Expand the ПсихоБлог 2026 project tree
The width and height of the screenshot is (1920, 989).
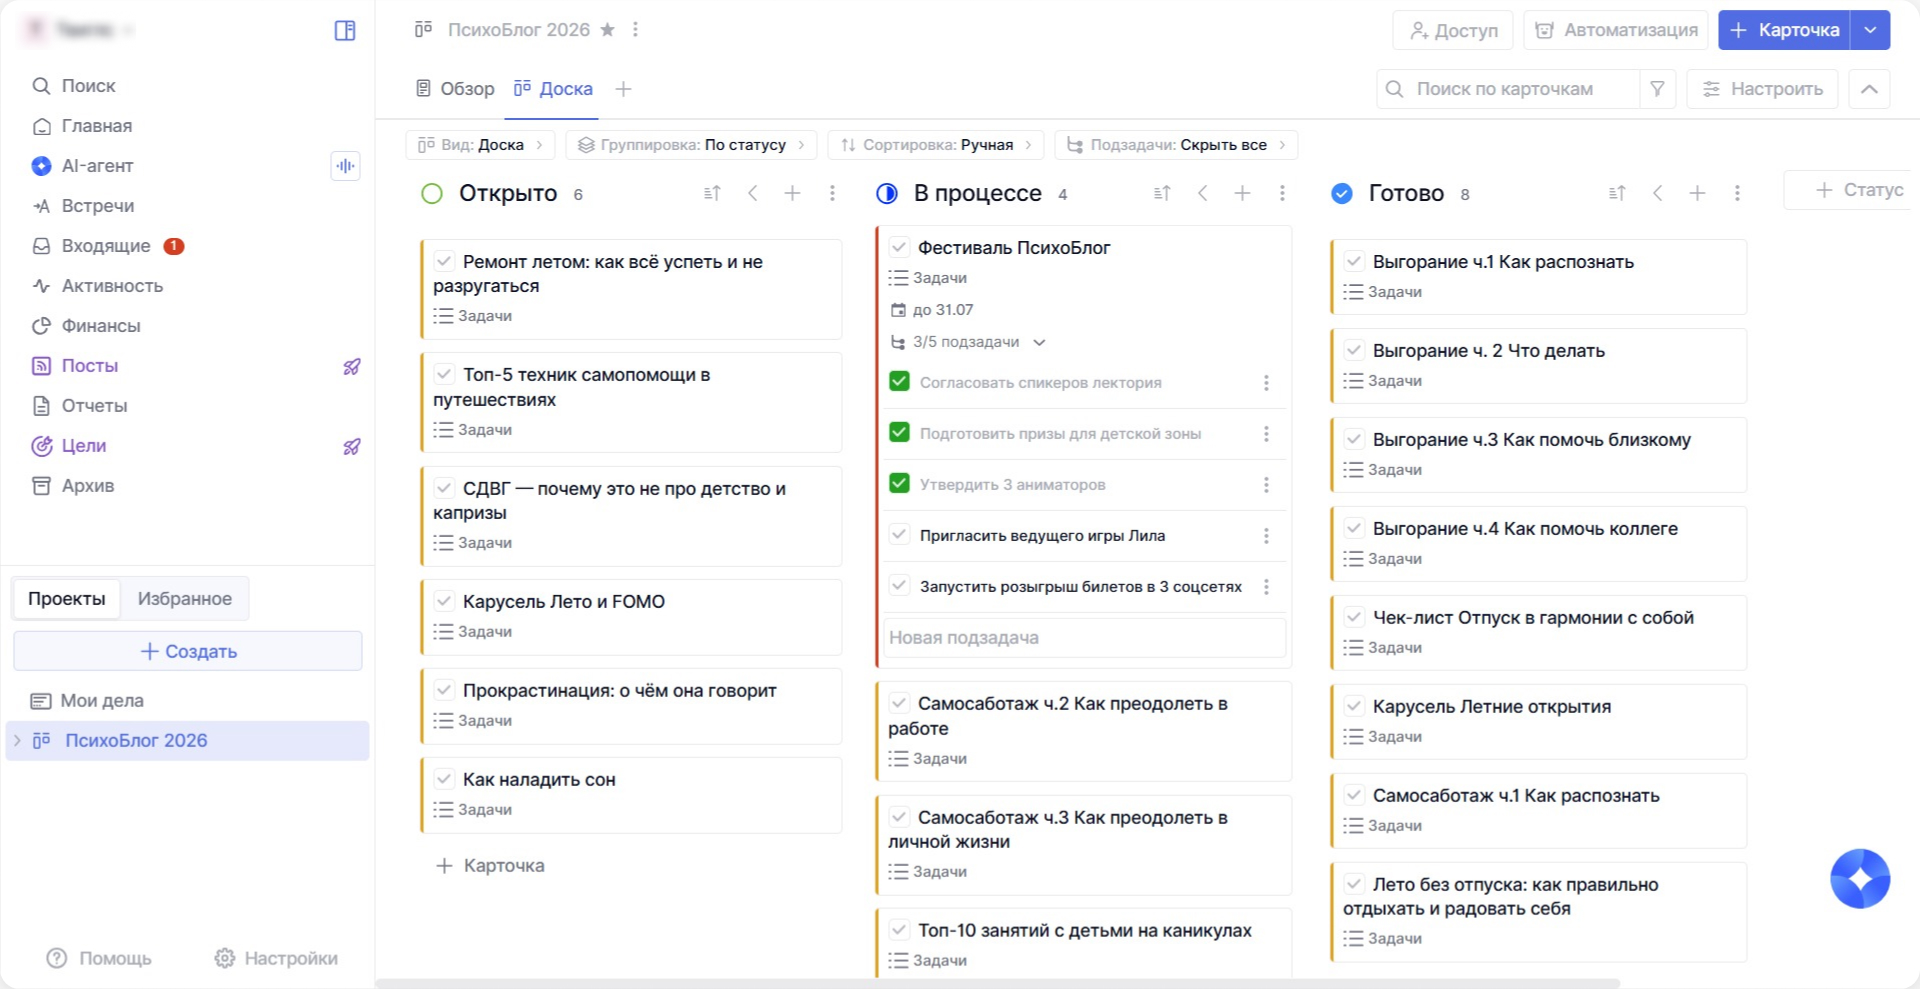pos(17,741)
